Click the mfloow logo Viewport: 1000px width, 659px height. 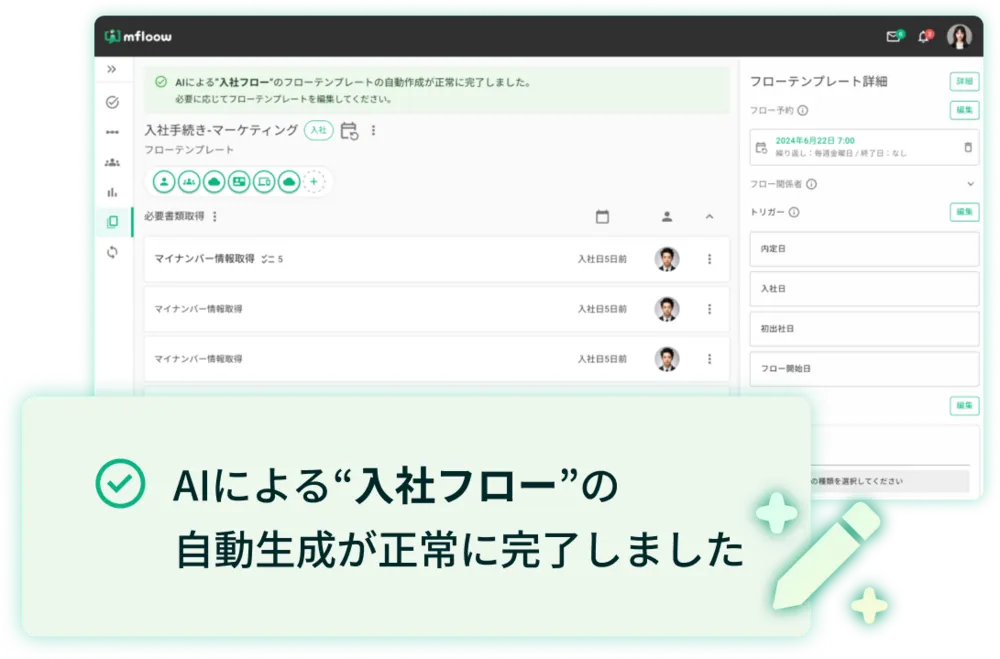tap(138, 36)
